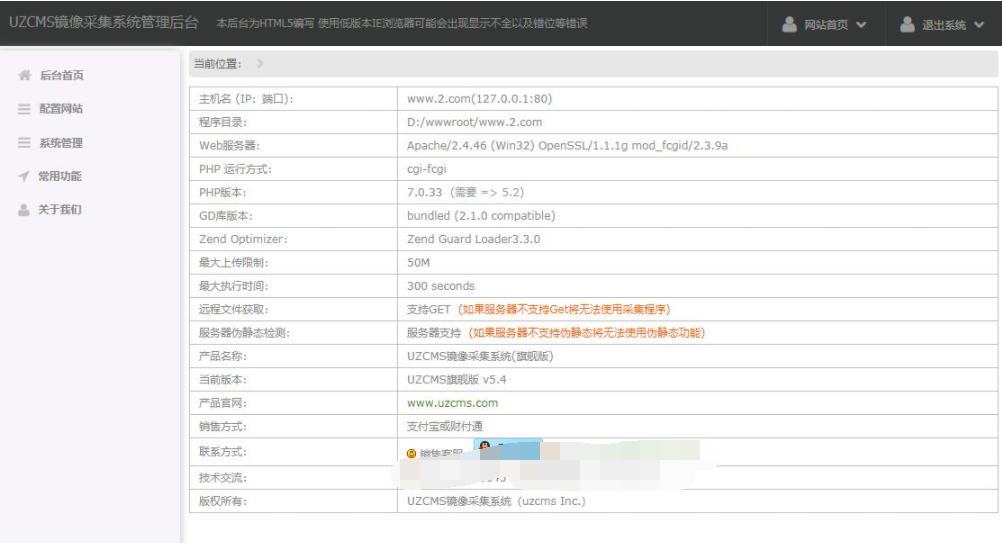The image size is (1002, 543).
Task: Click the 支付宝或财付通 sales method value
Action: tap(445, 426)
